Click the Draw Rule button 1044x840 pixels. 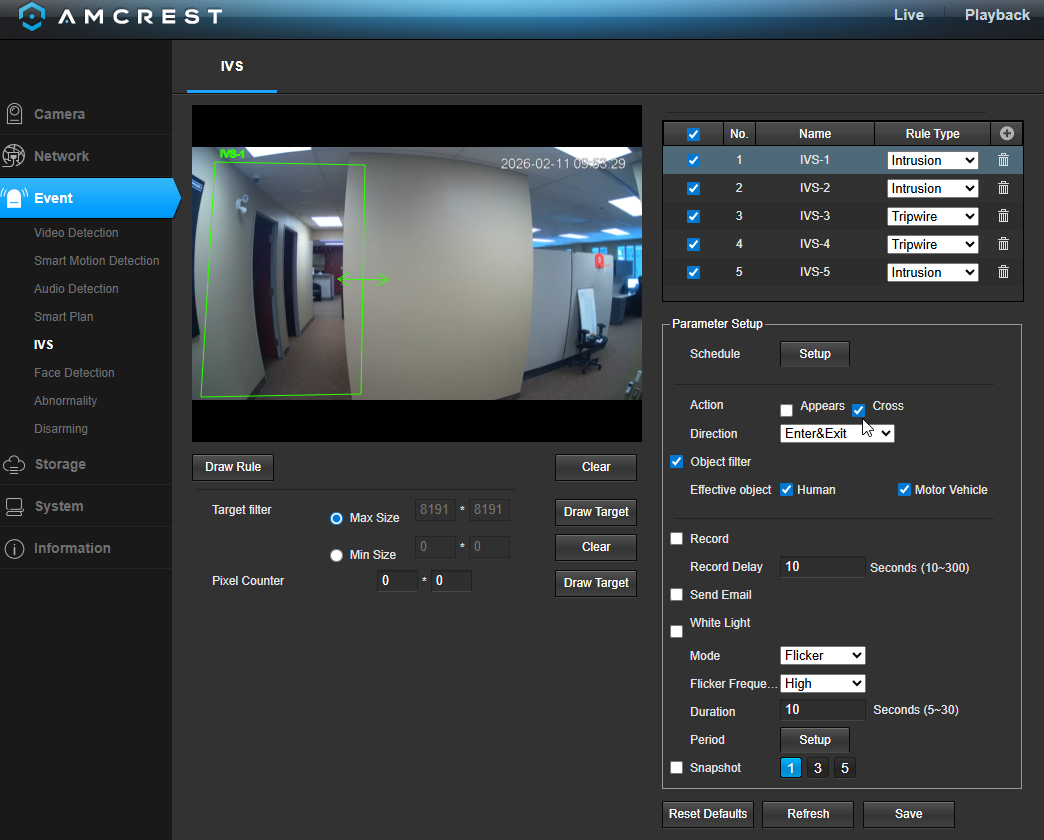coord(233,467)
